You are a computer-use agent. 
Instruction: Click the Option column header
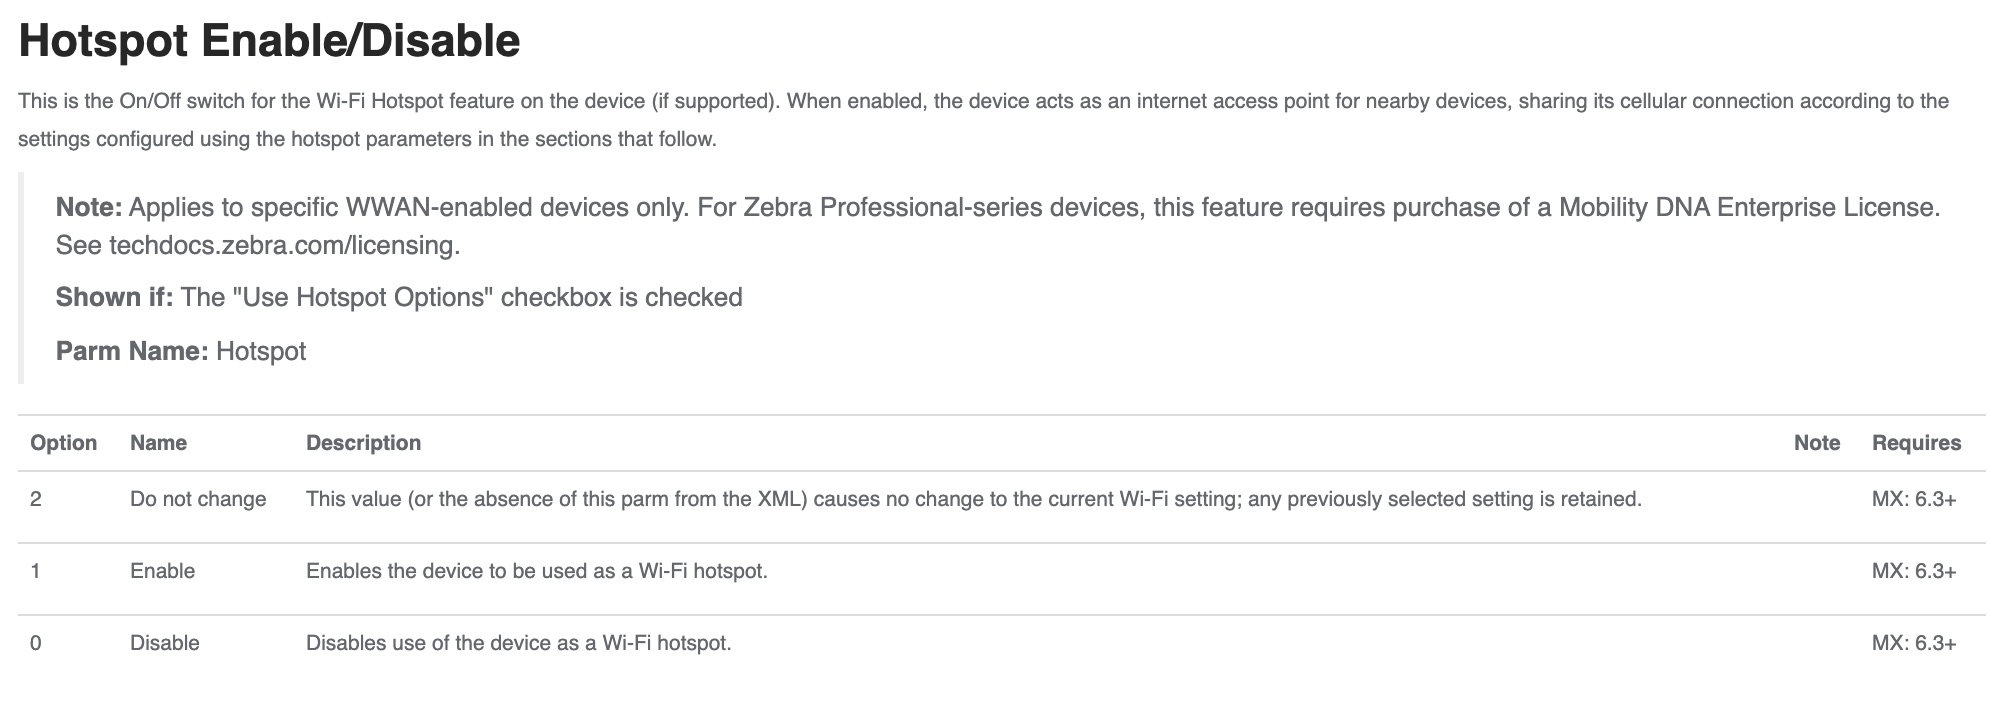point(63,443)
